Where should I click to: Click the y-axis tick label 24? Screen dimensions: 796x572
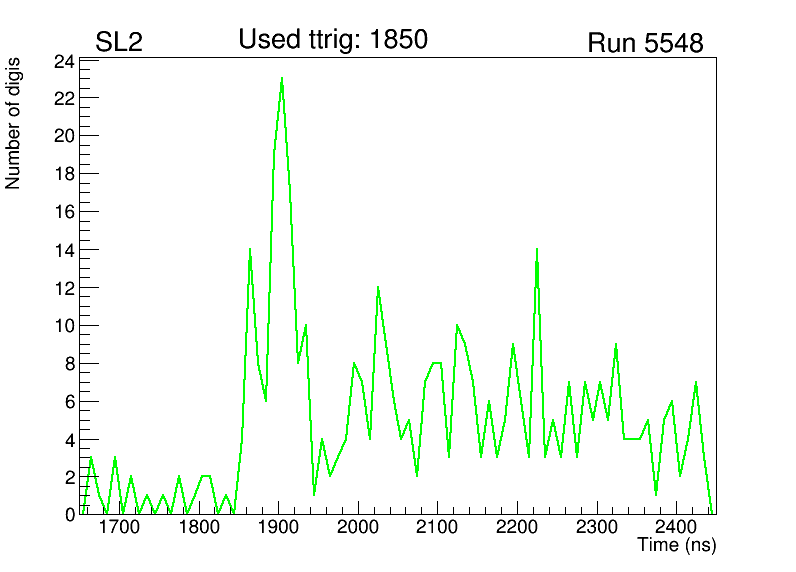pyautogui.click(x=64, y=61)
